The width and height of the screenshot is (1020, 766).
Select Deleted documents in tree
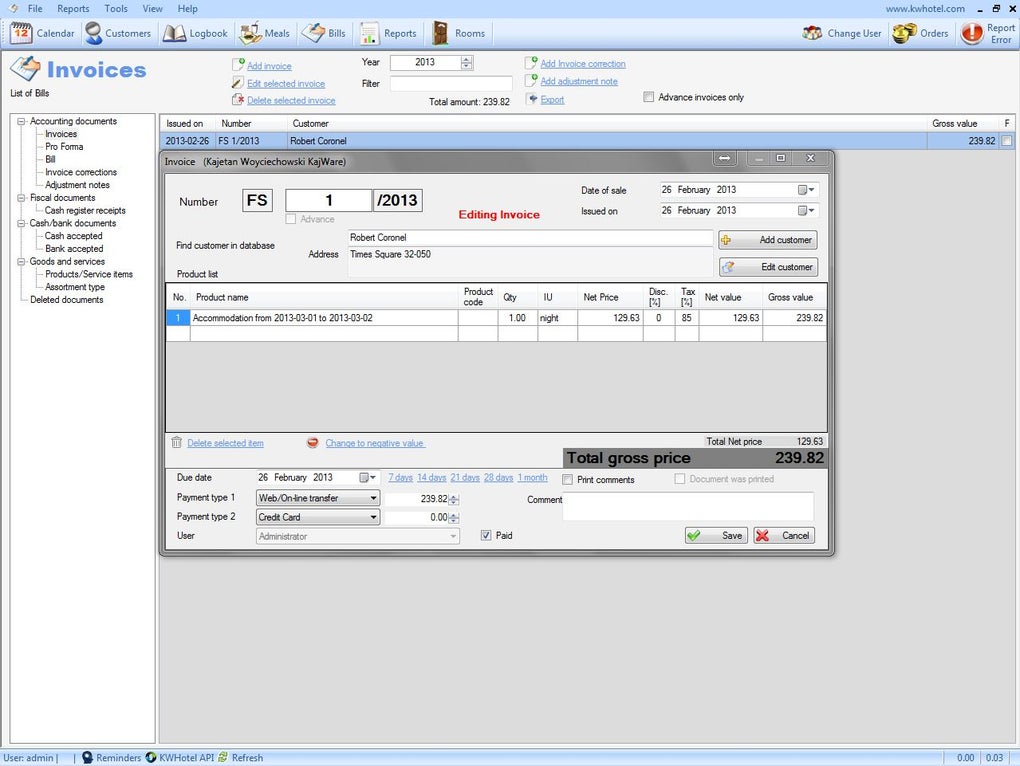tap(66, 300)
